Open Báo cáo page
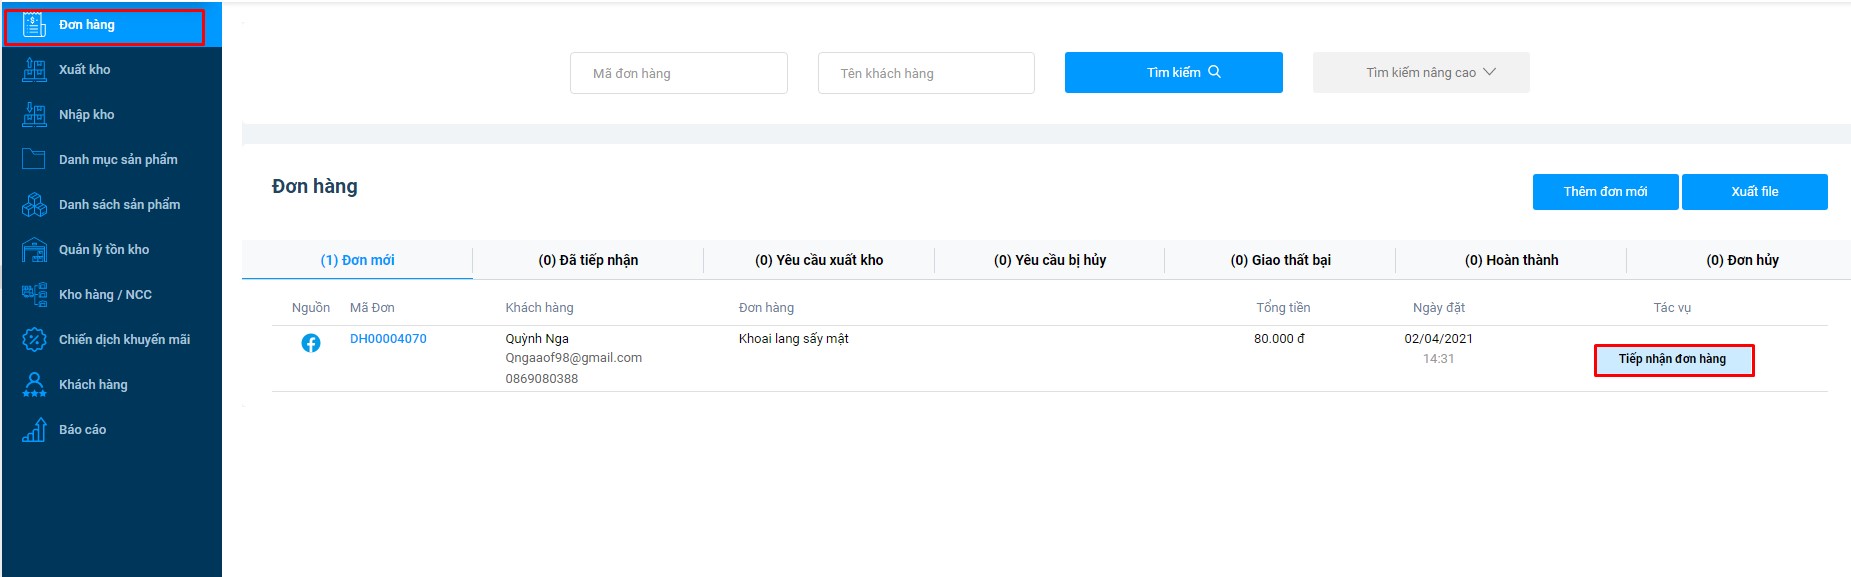The width and height of the screenshot is (1851, 577). [82, 430]
